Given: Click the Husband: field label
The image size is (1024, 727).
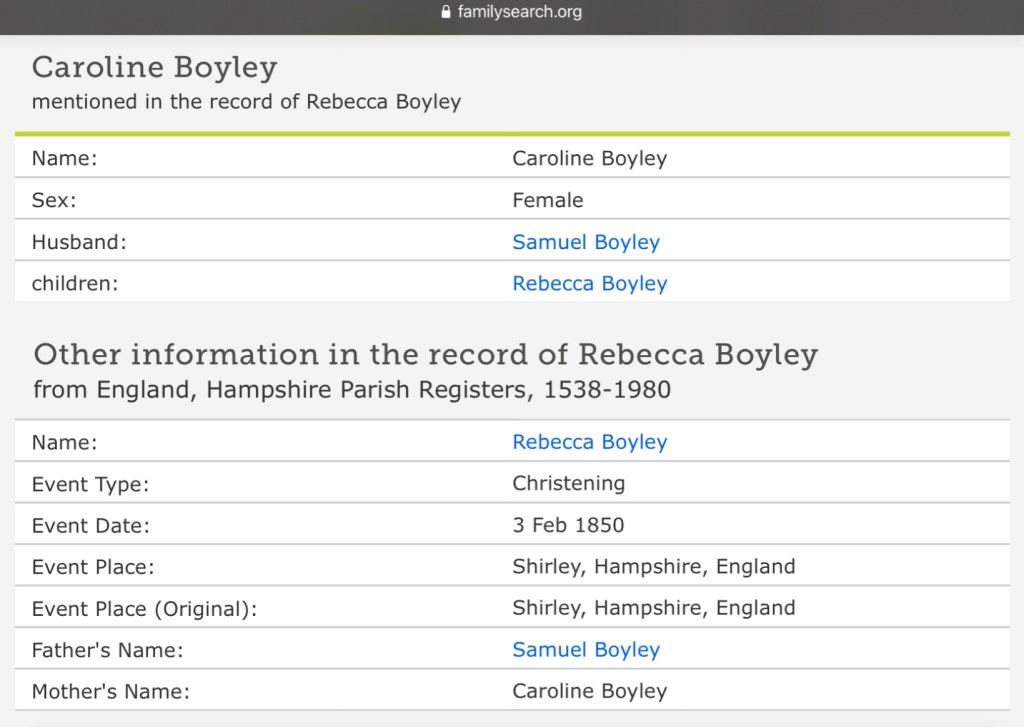Looking at the screenshot, I should point(79,242).
